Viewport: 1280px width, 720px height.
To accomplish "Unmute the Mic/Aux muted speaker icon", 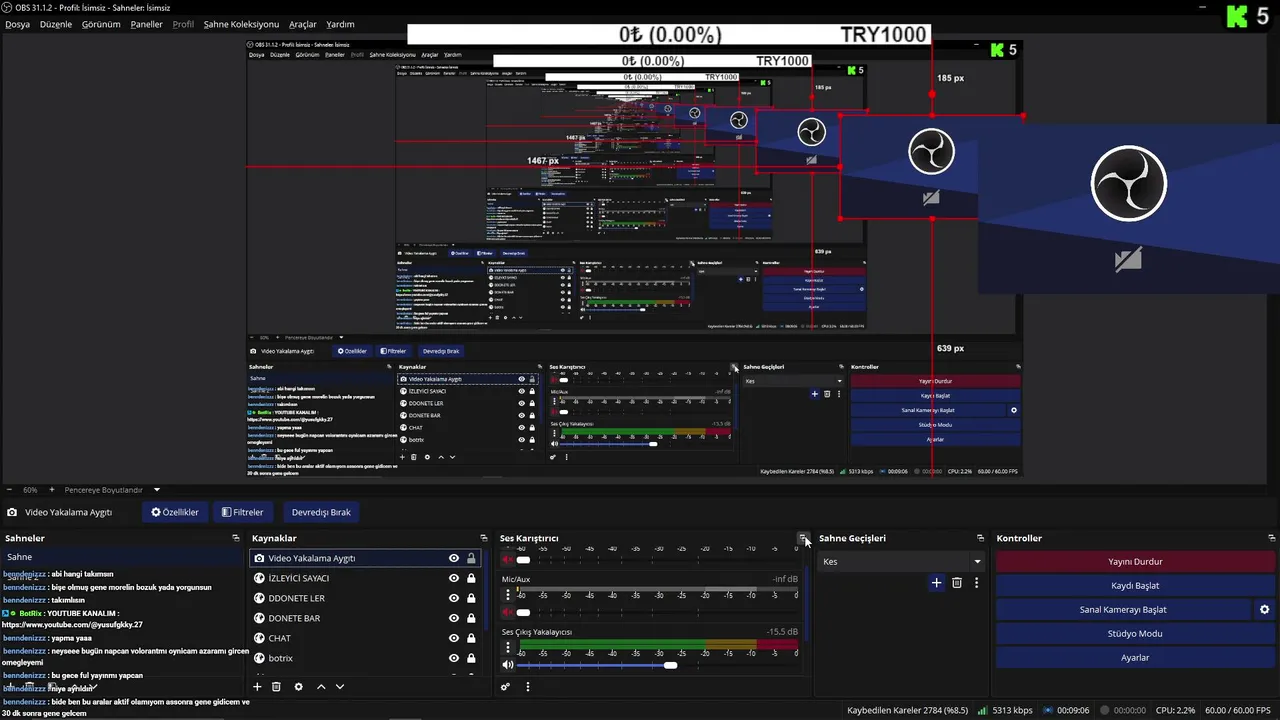I will coord(508,612).
